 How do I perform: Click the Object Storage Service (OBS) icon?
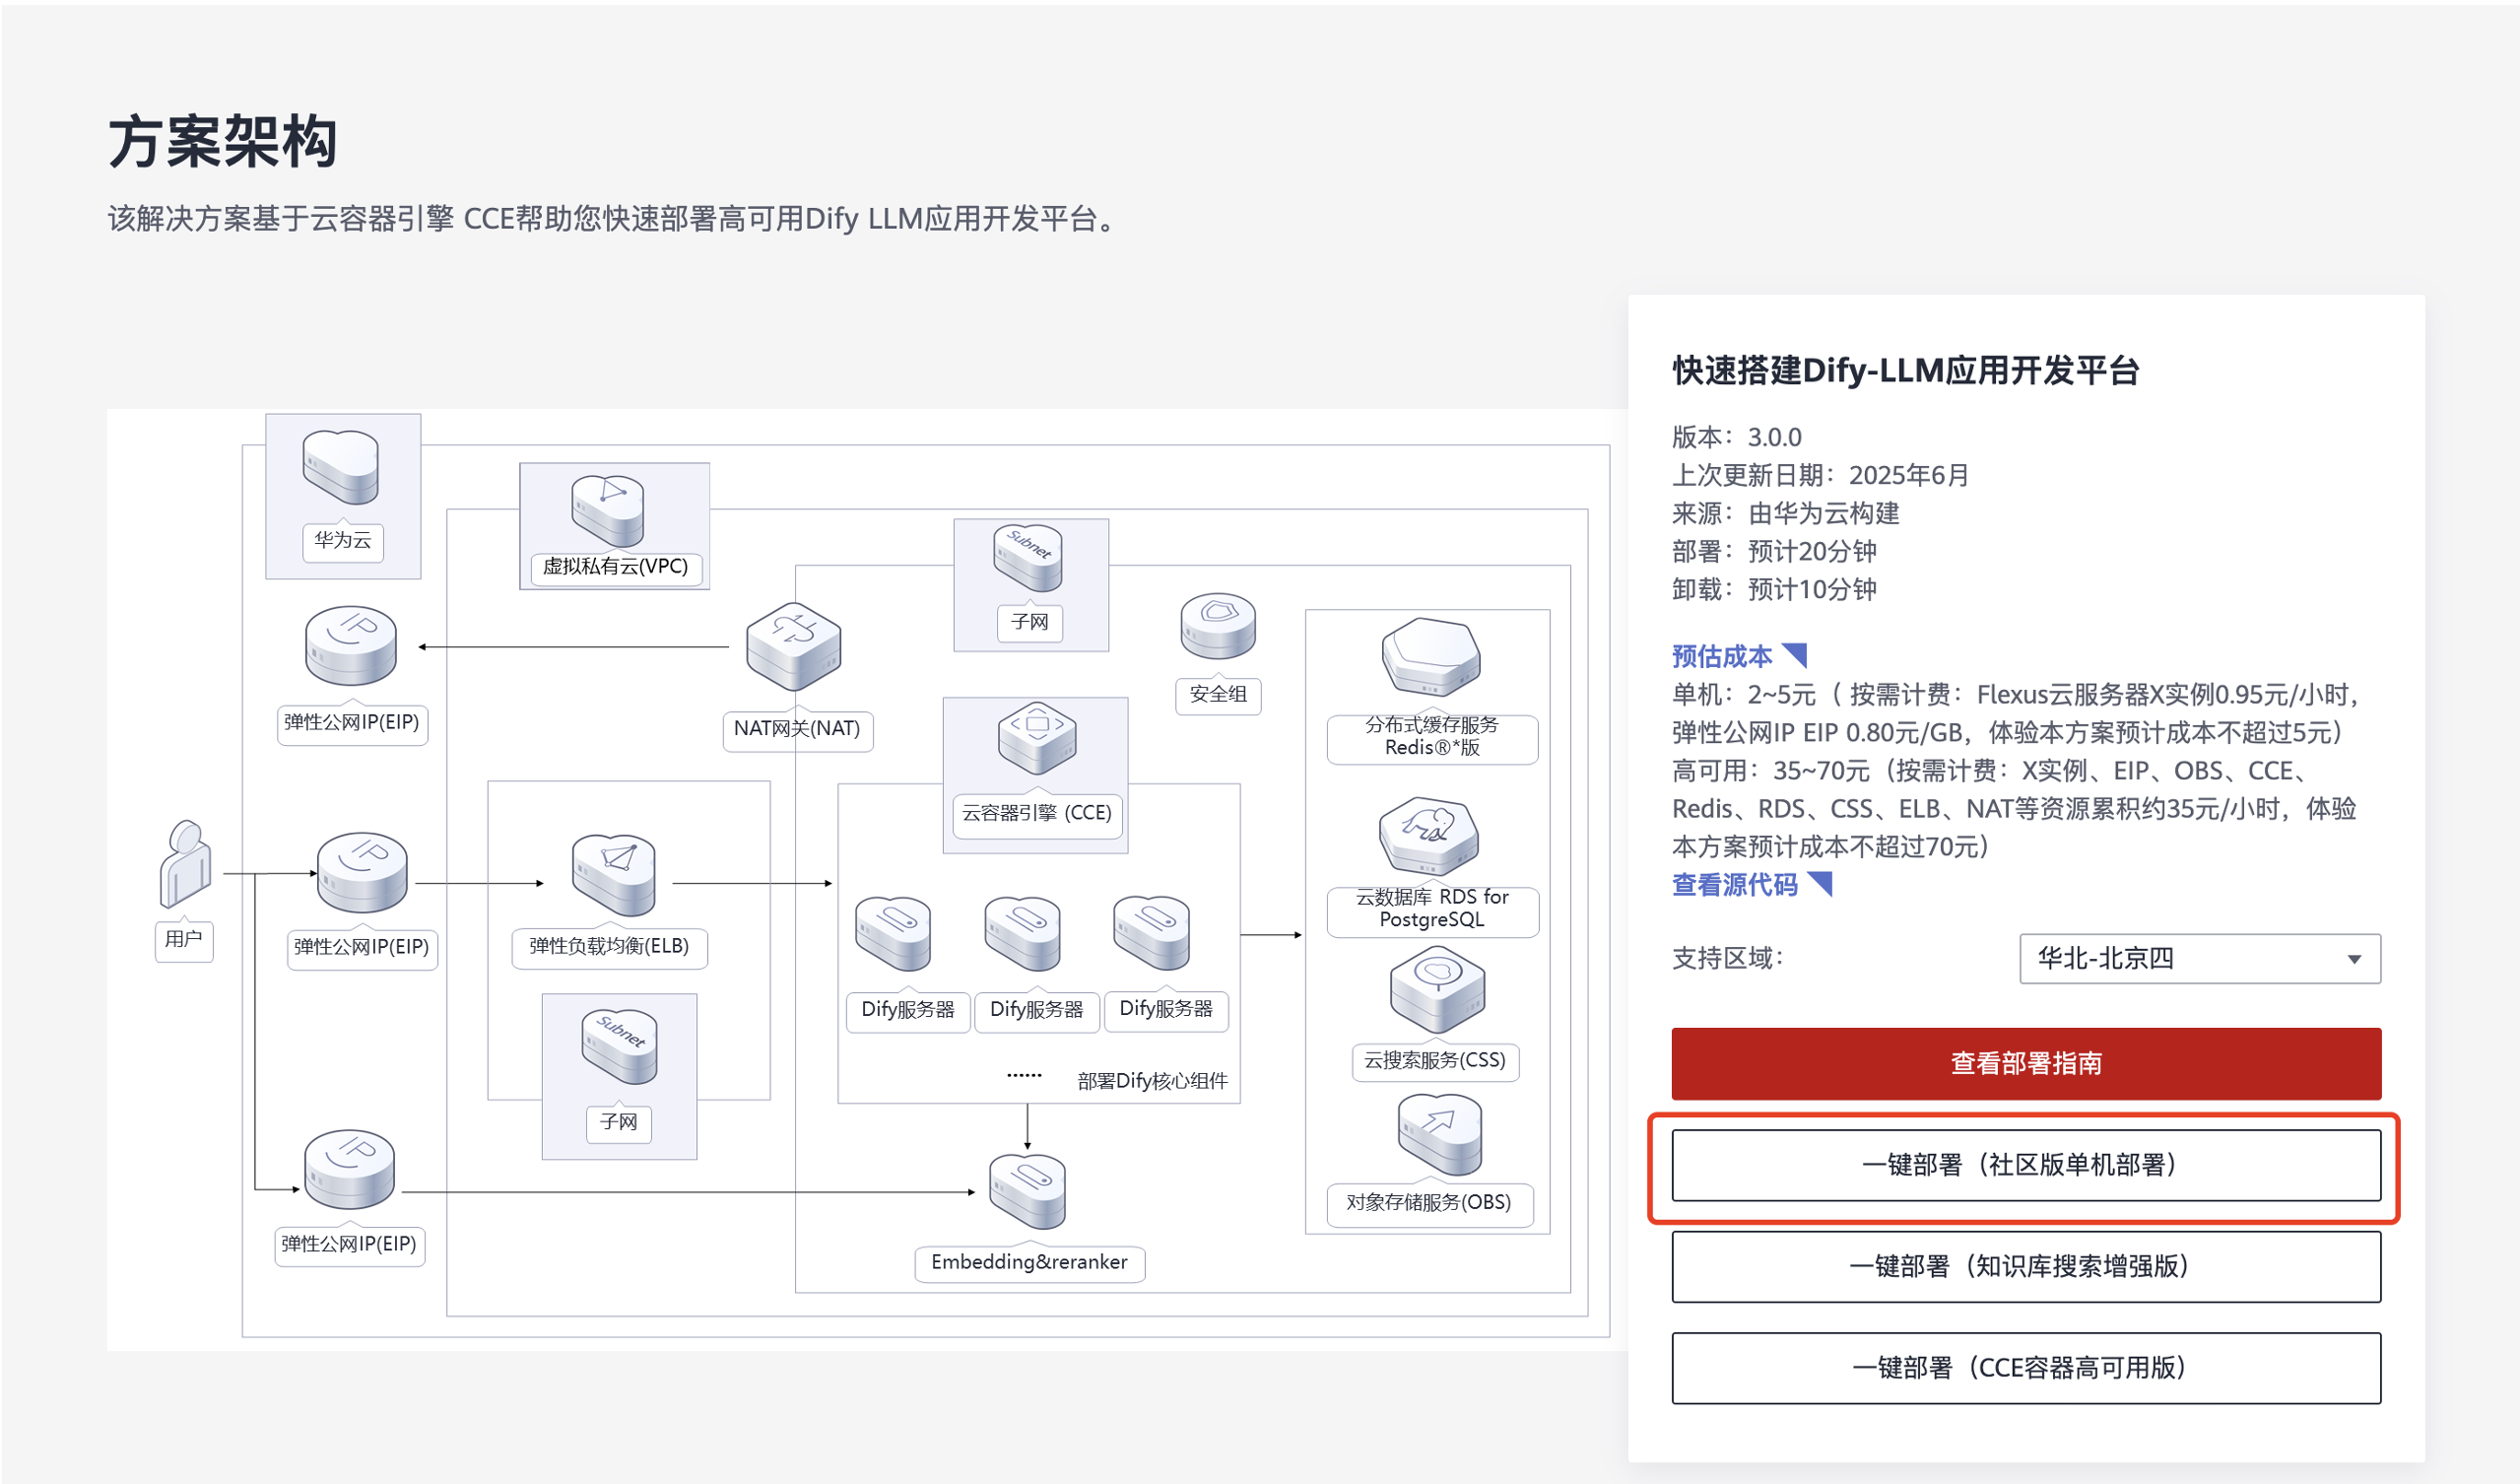tap(1439, 1135)
